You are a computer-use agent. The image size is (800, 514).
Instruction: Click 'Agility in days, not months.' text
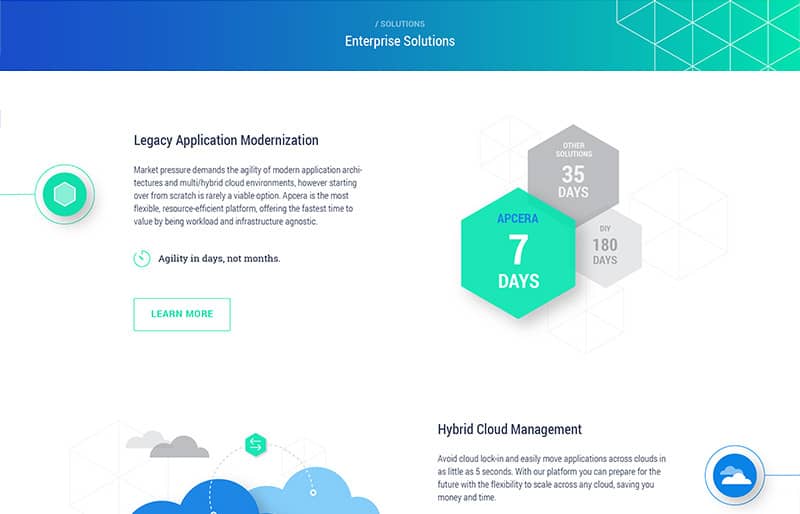pyautogui.click(x=219, y=258)
